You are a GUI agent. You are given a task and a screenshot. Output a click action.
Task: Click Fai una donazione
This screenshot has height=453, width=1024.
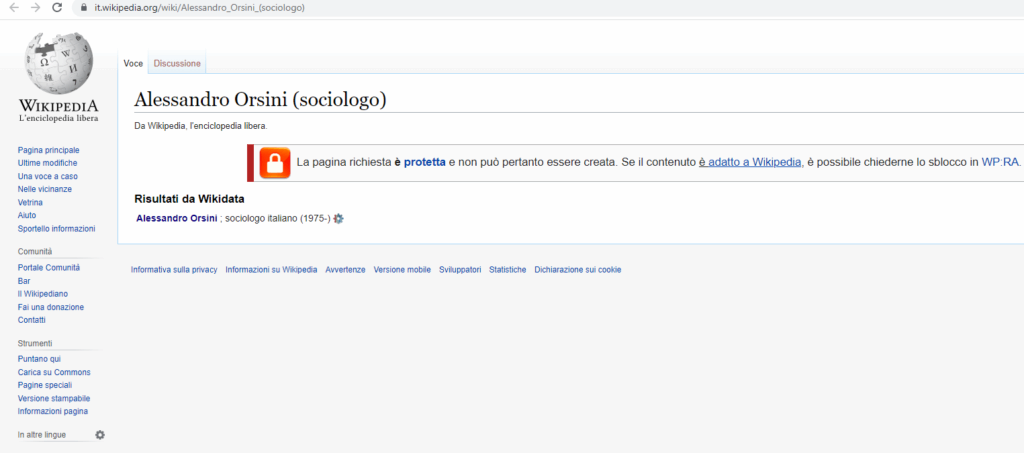pyautogui.click(x=50, y=307)
